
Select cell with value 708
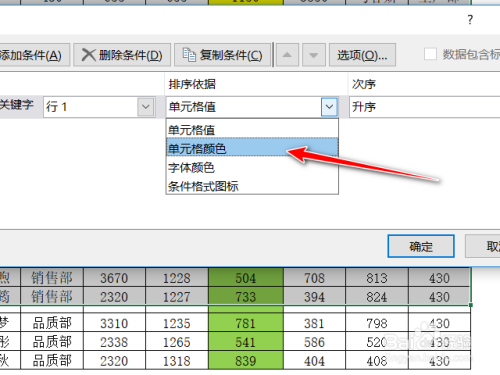coord(314,277)
